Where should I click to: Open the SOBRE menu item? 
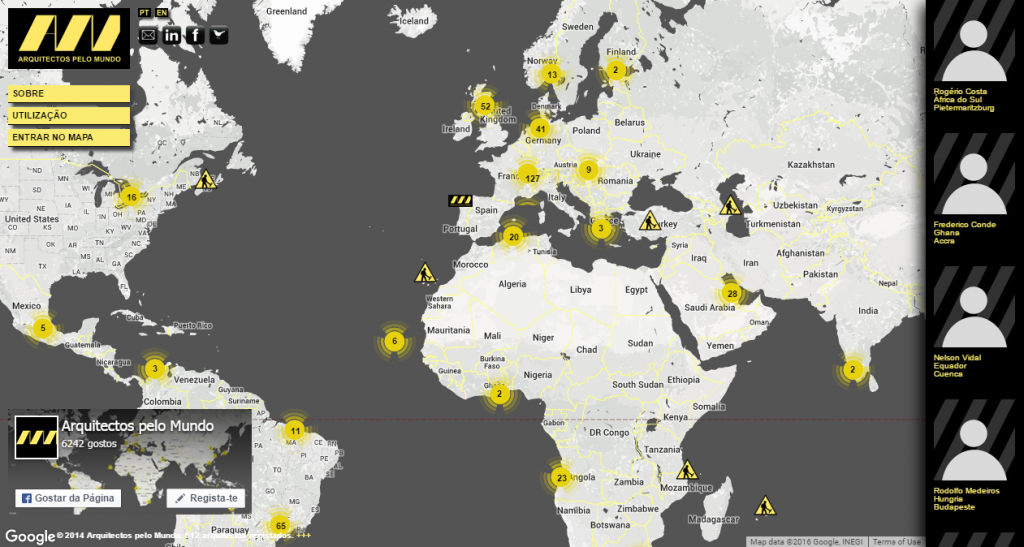[x=69, y=94]
